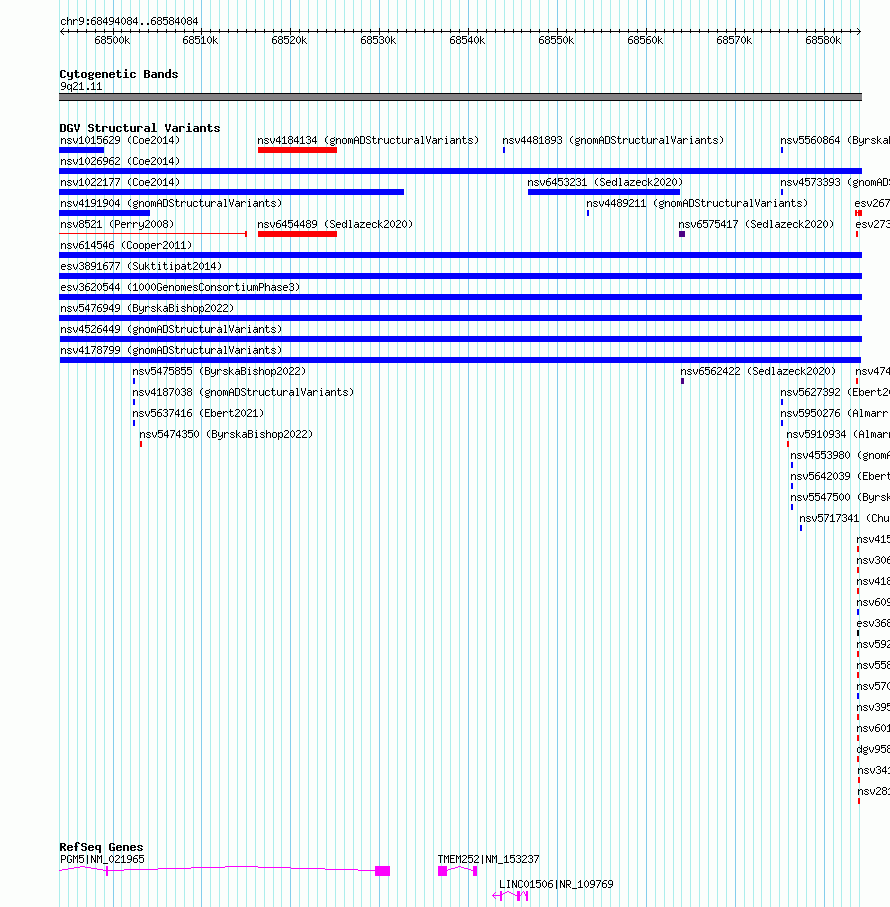Select esv3620544 (1000GenomesConsortiumPhase3) label
The height and width of the screenshot is (907, 890).
(180, 287)
